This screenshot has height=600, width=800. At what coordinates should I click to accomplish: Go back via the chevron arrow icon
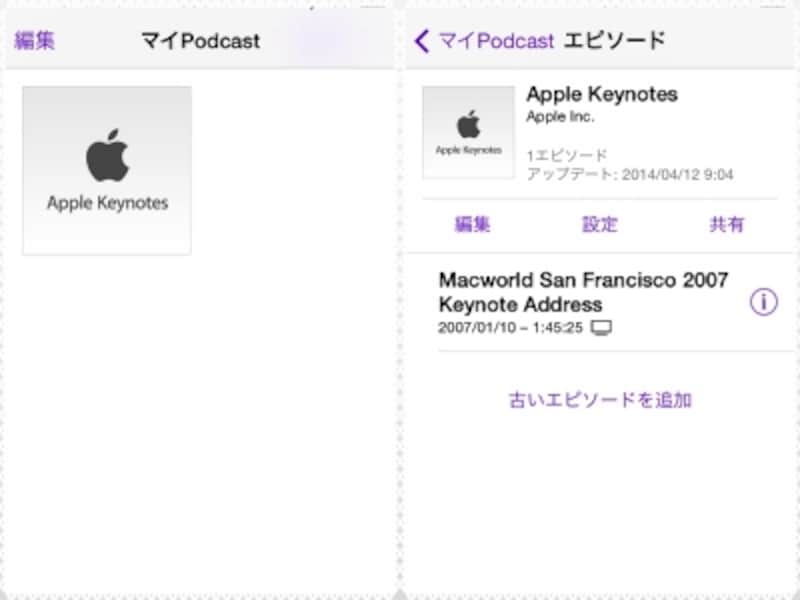click(x=422, y=41)
